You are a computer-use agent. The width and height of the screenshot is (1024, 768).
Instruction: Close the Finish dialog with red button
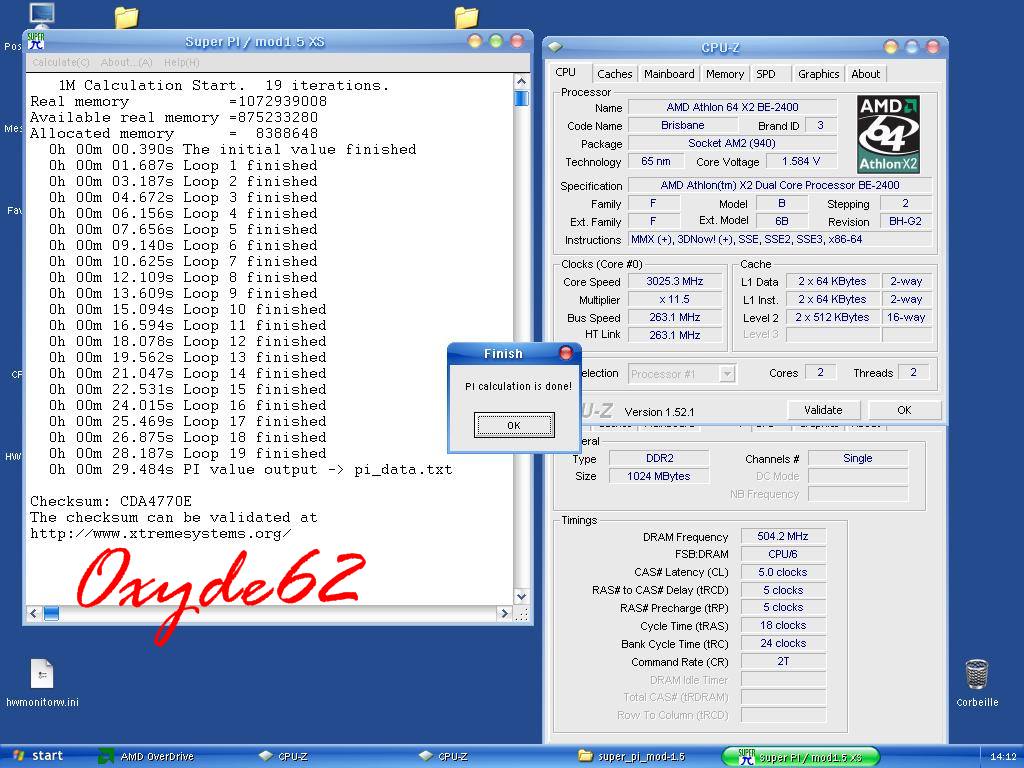pyautogui.click(x=566, y=353)
